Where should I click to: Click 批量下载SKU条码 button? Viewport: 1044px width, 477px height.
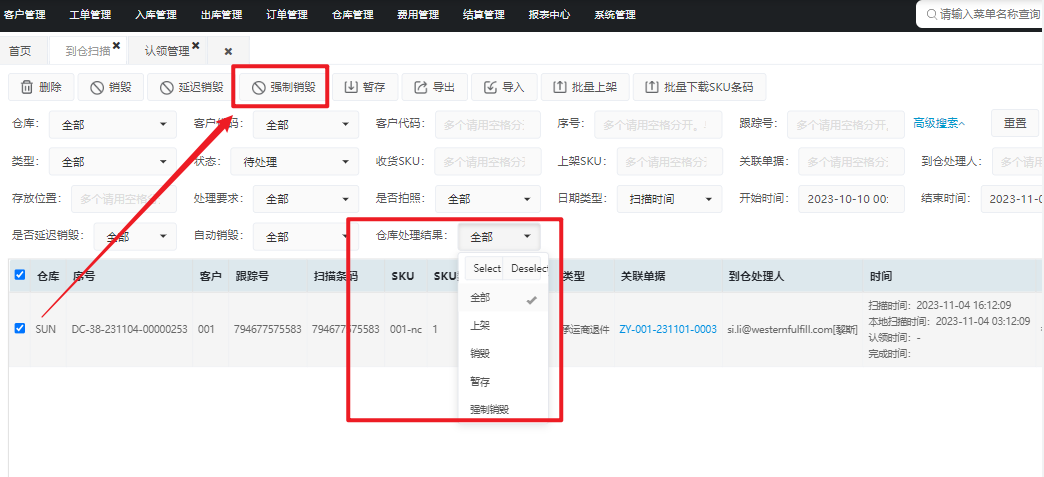pos(699,87)
